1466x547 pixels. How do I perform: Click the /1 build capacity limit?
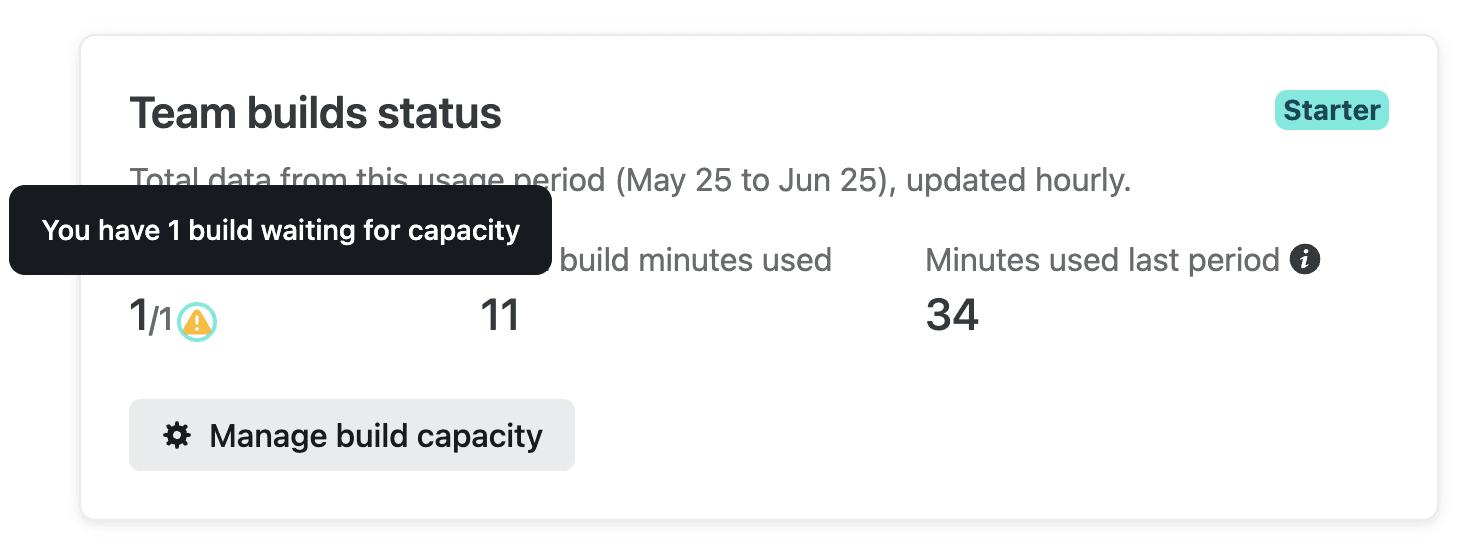160,322
